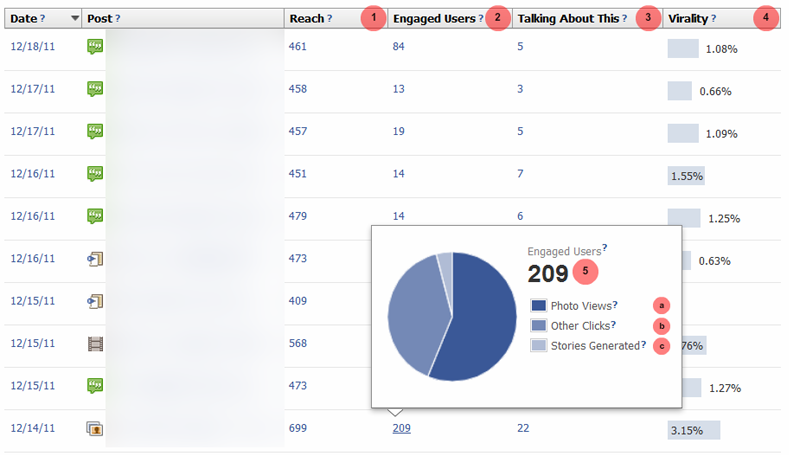Screen dimensions: 800x469
Task: Click the Other Clicks label in the popup
Action: pos(580,325)
